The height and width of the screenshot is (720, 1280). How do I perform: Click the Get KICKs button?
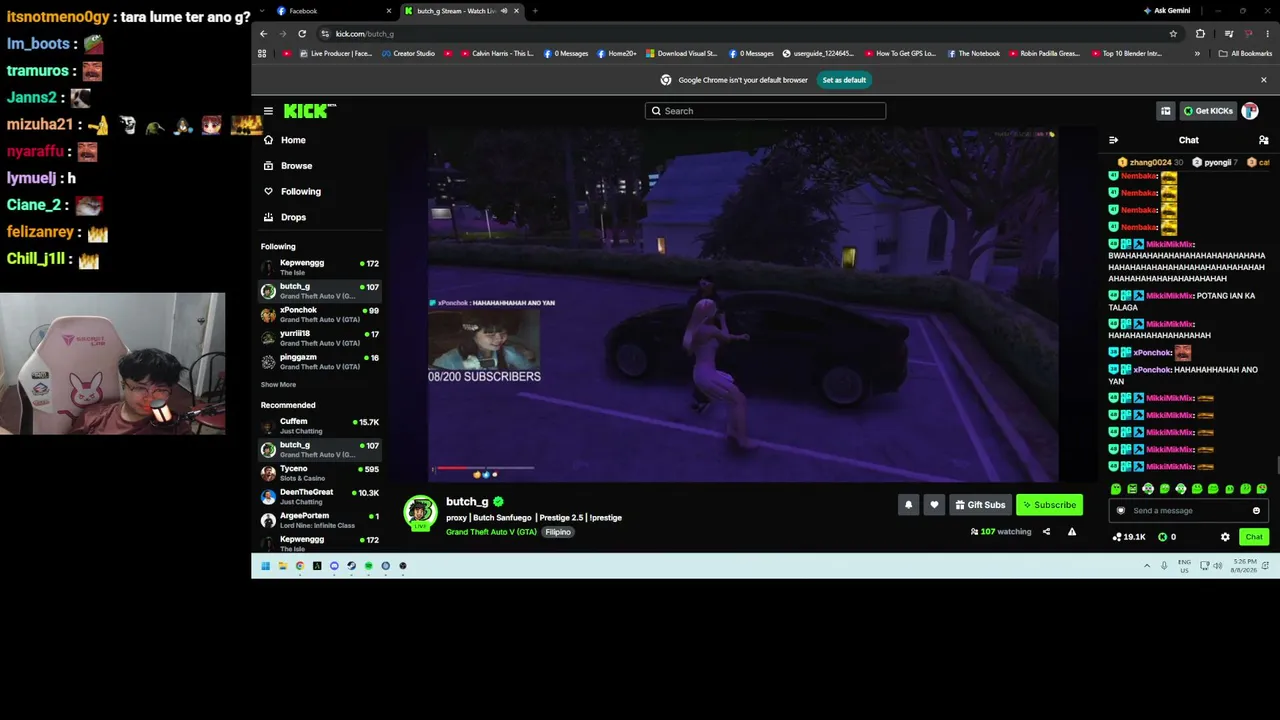pos(1208,111)
